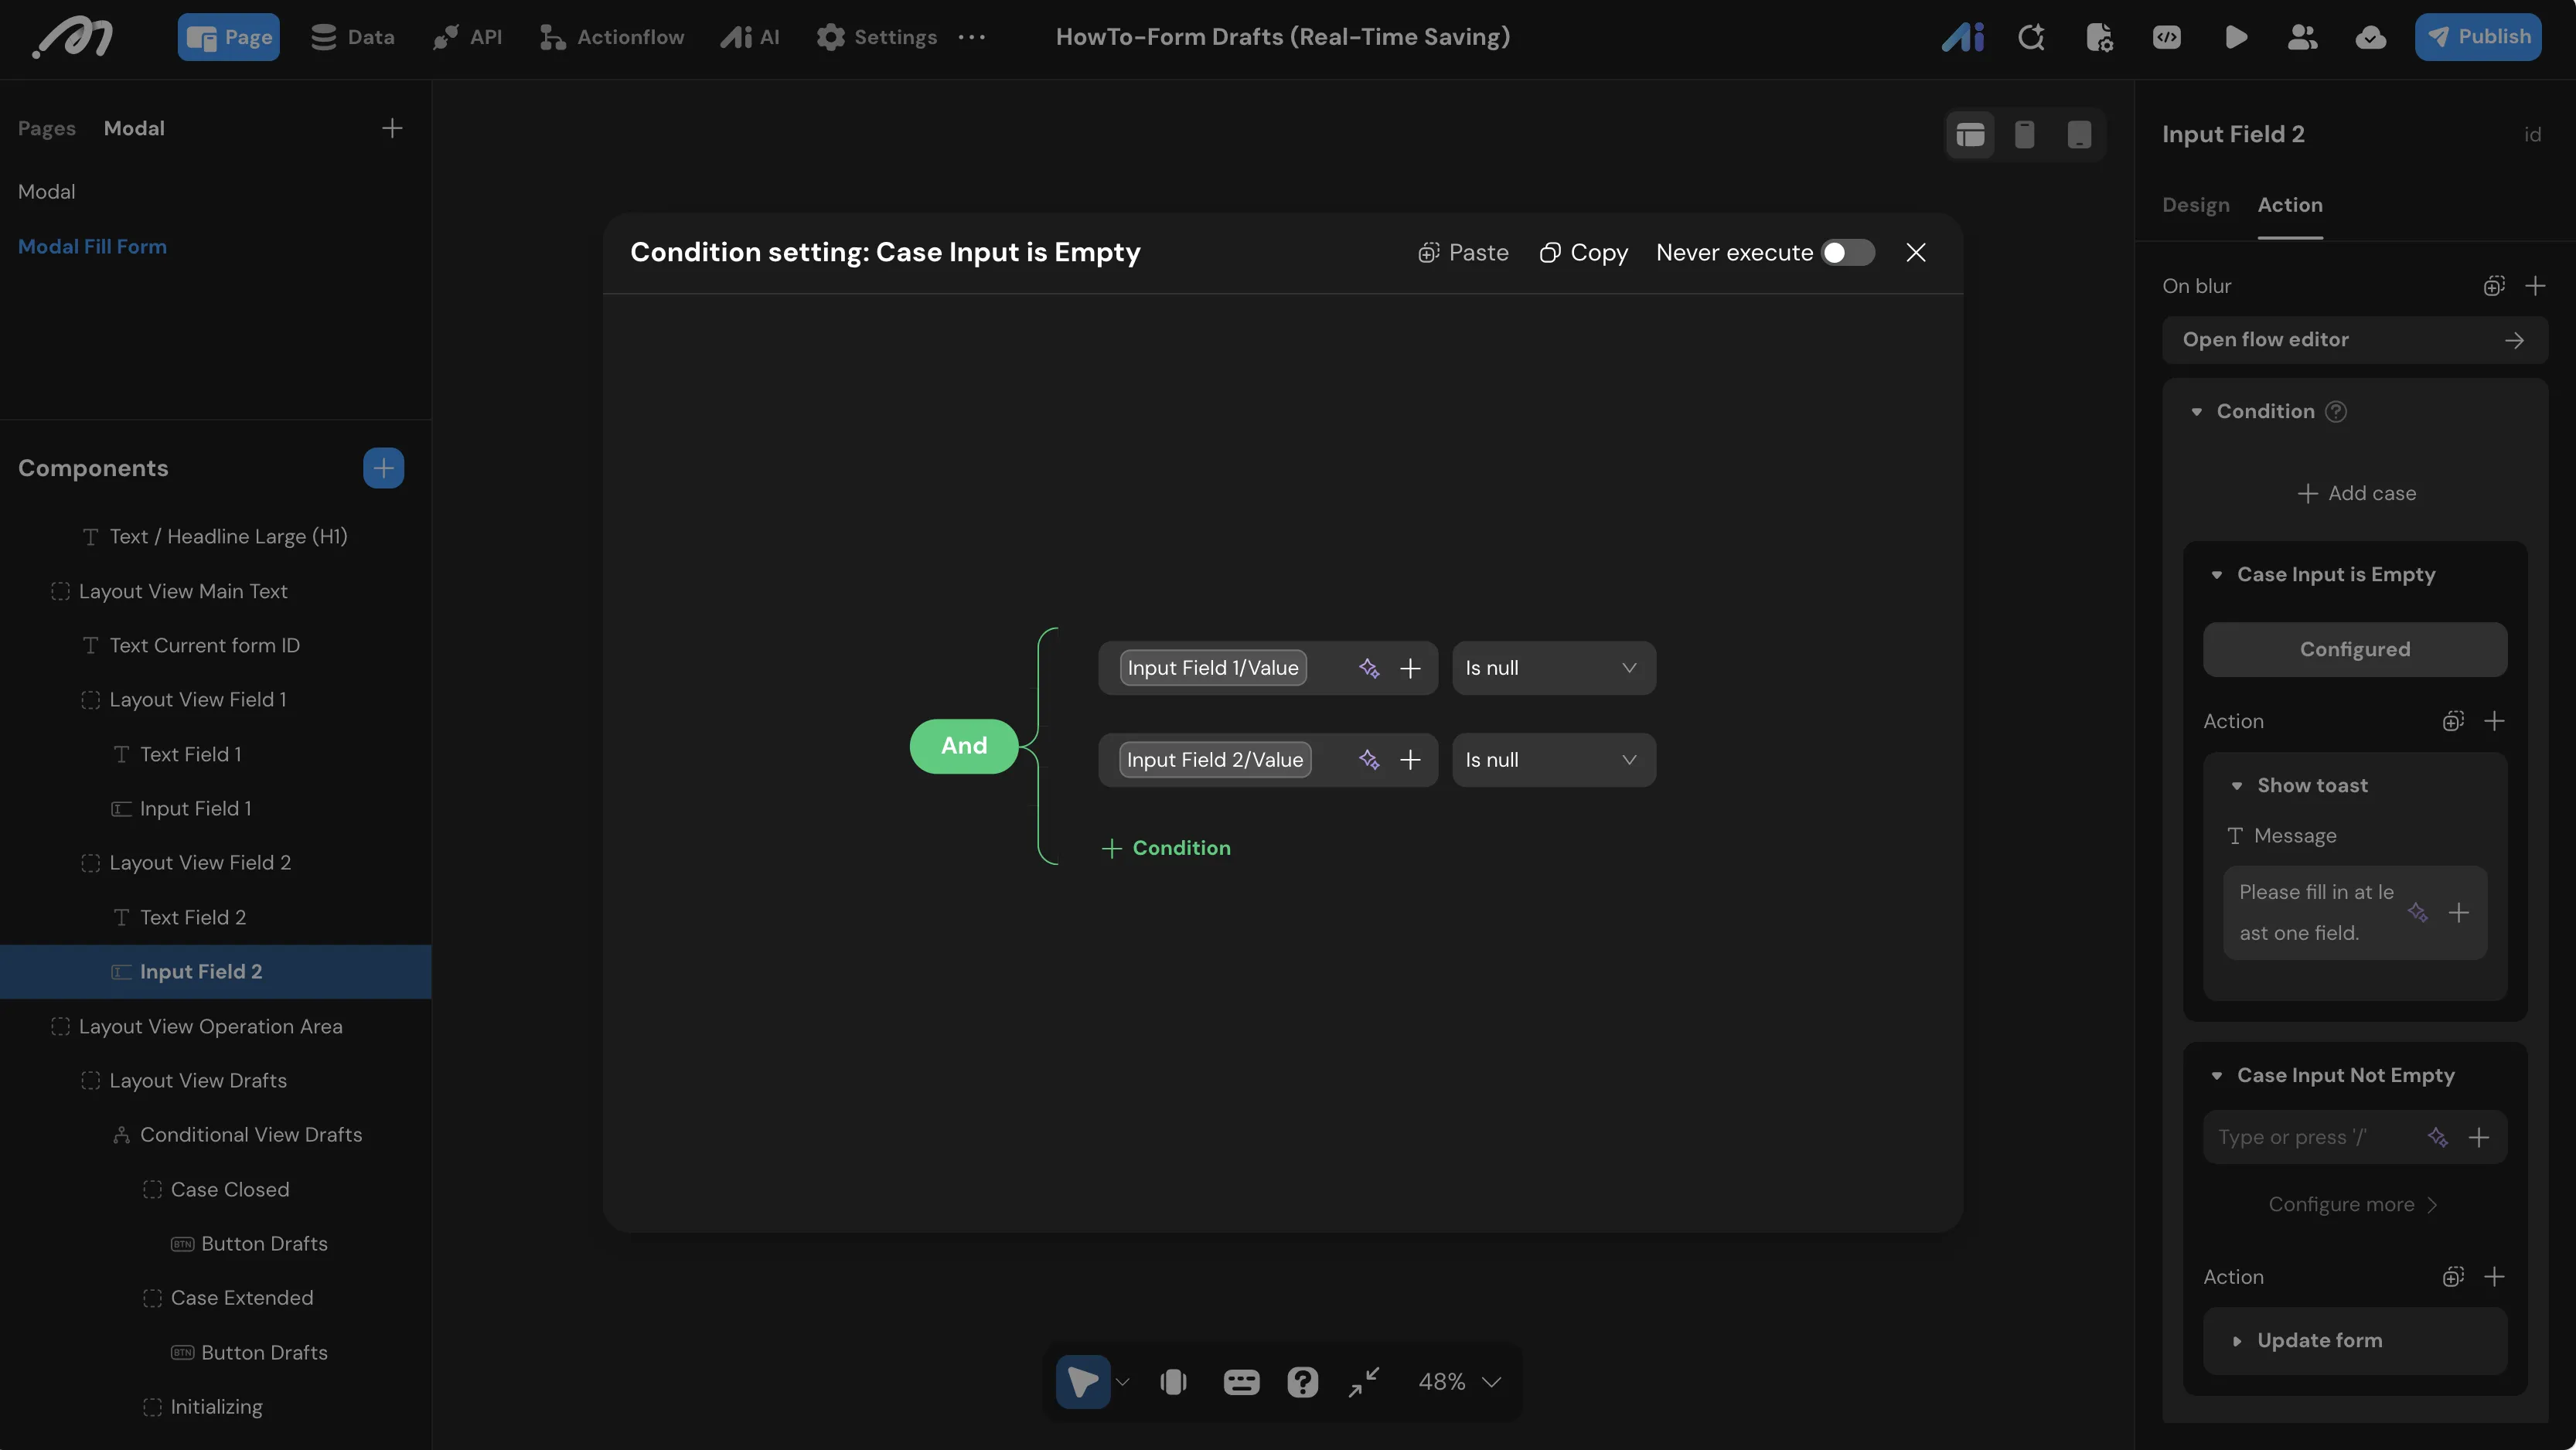Add a new page with plus icon

(x=392, y=128)
